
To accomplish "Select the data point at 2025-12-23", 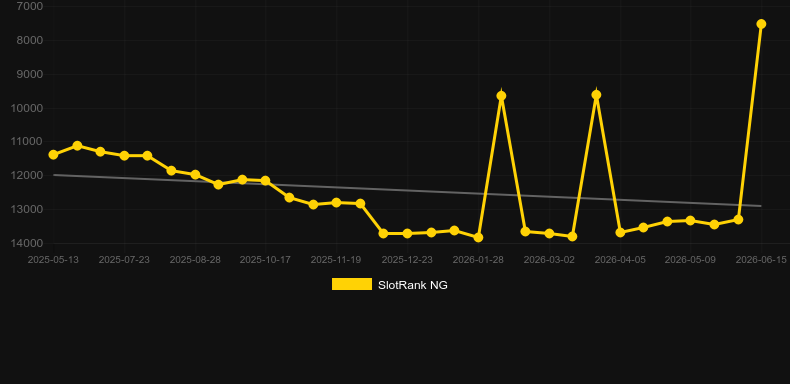I will click(x=407, y=233).
